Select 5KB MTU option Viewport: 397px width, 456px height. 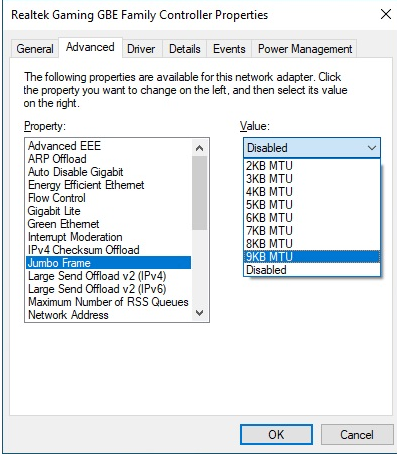click(x=312, y=205)
